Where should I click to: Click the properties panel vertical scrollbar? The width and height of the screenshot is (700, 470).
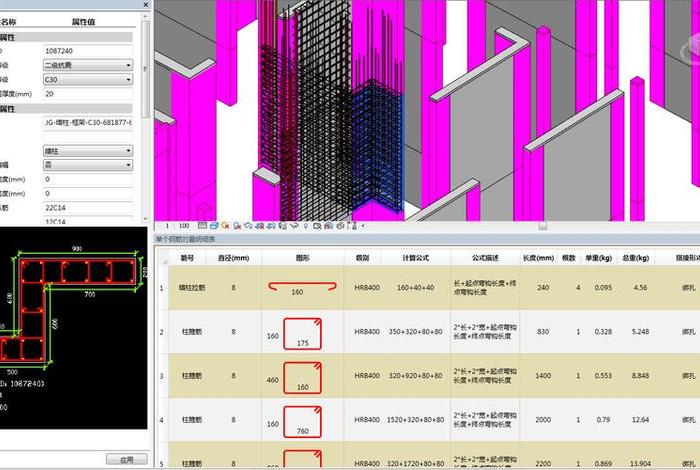(145, 69)
